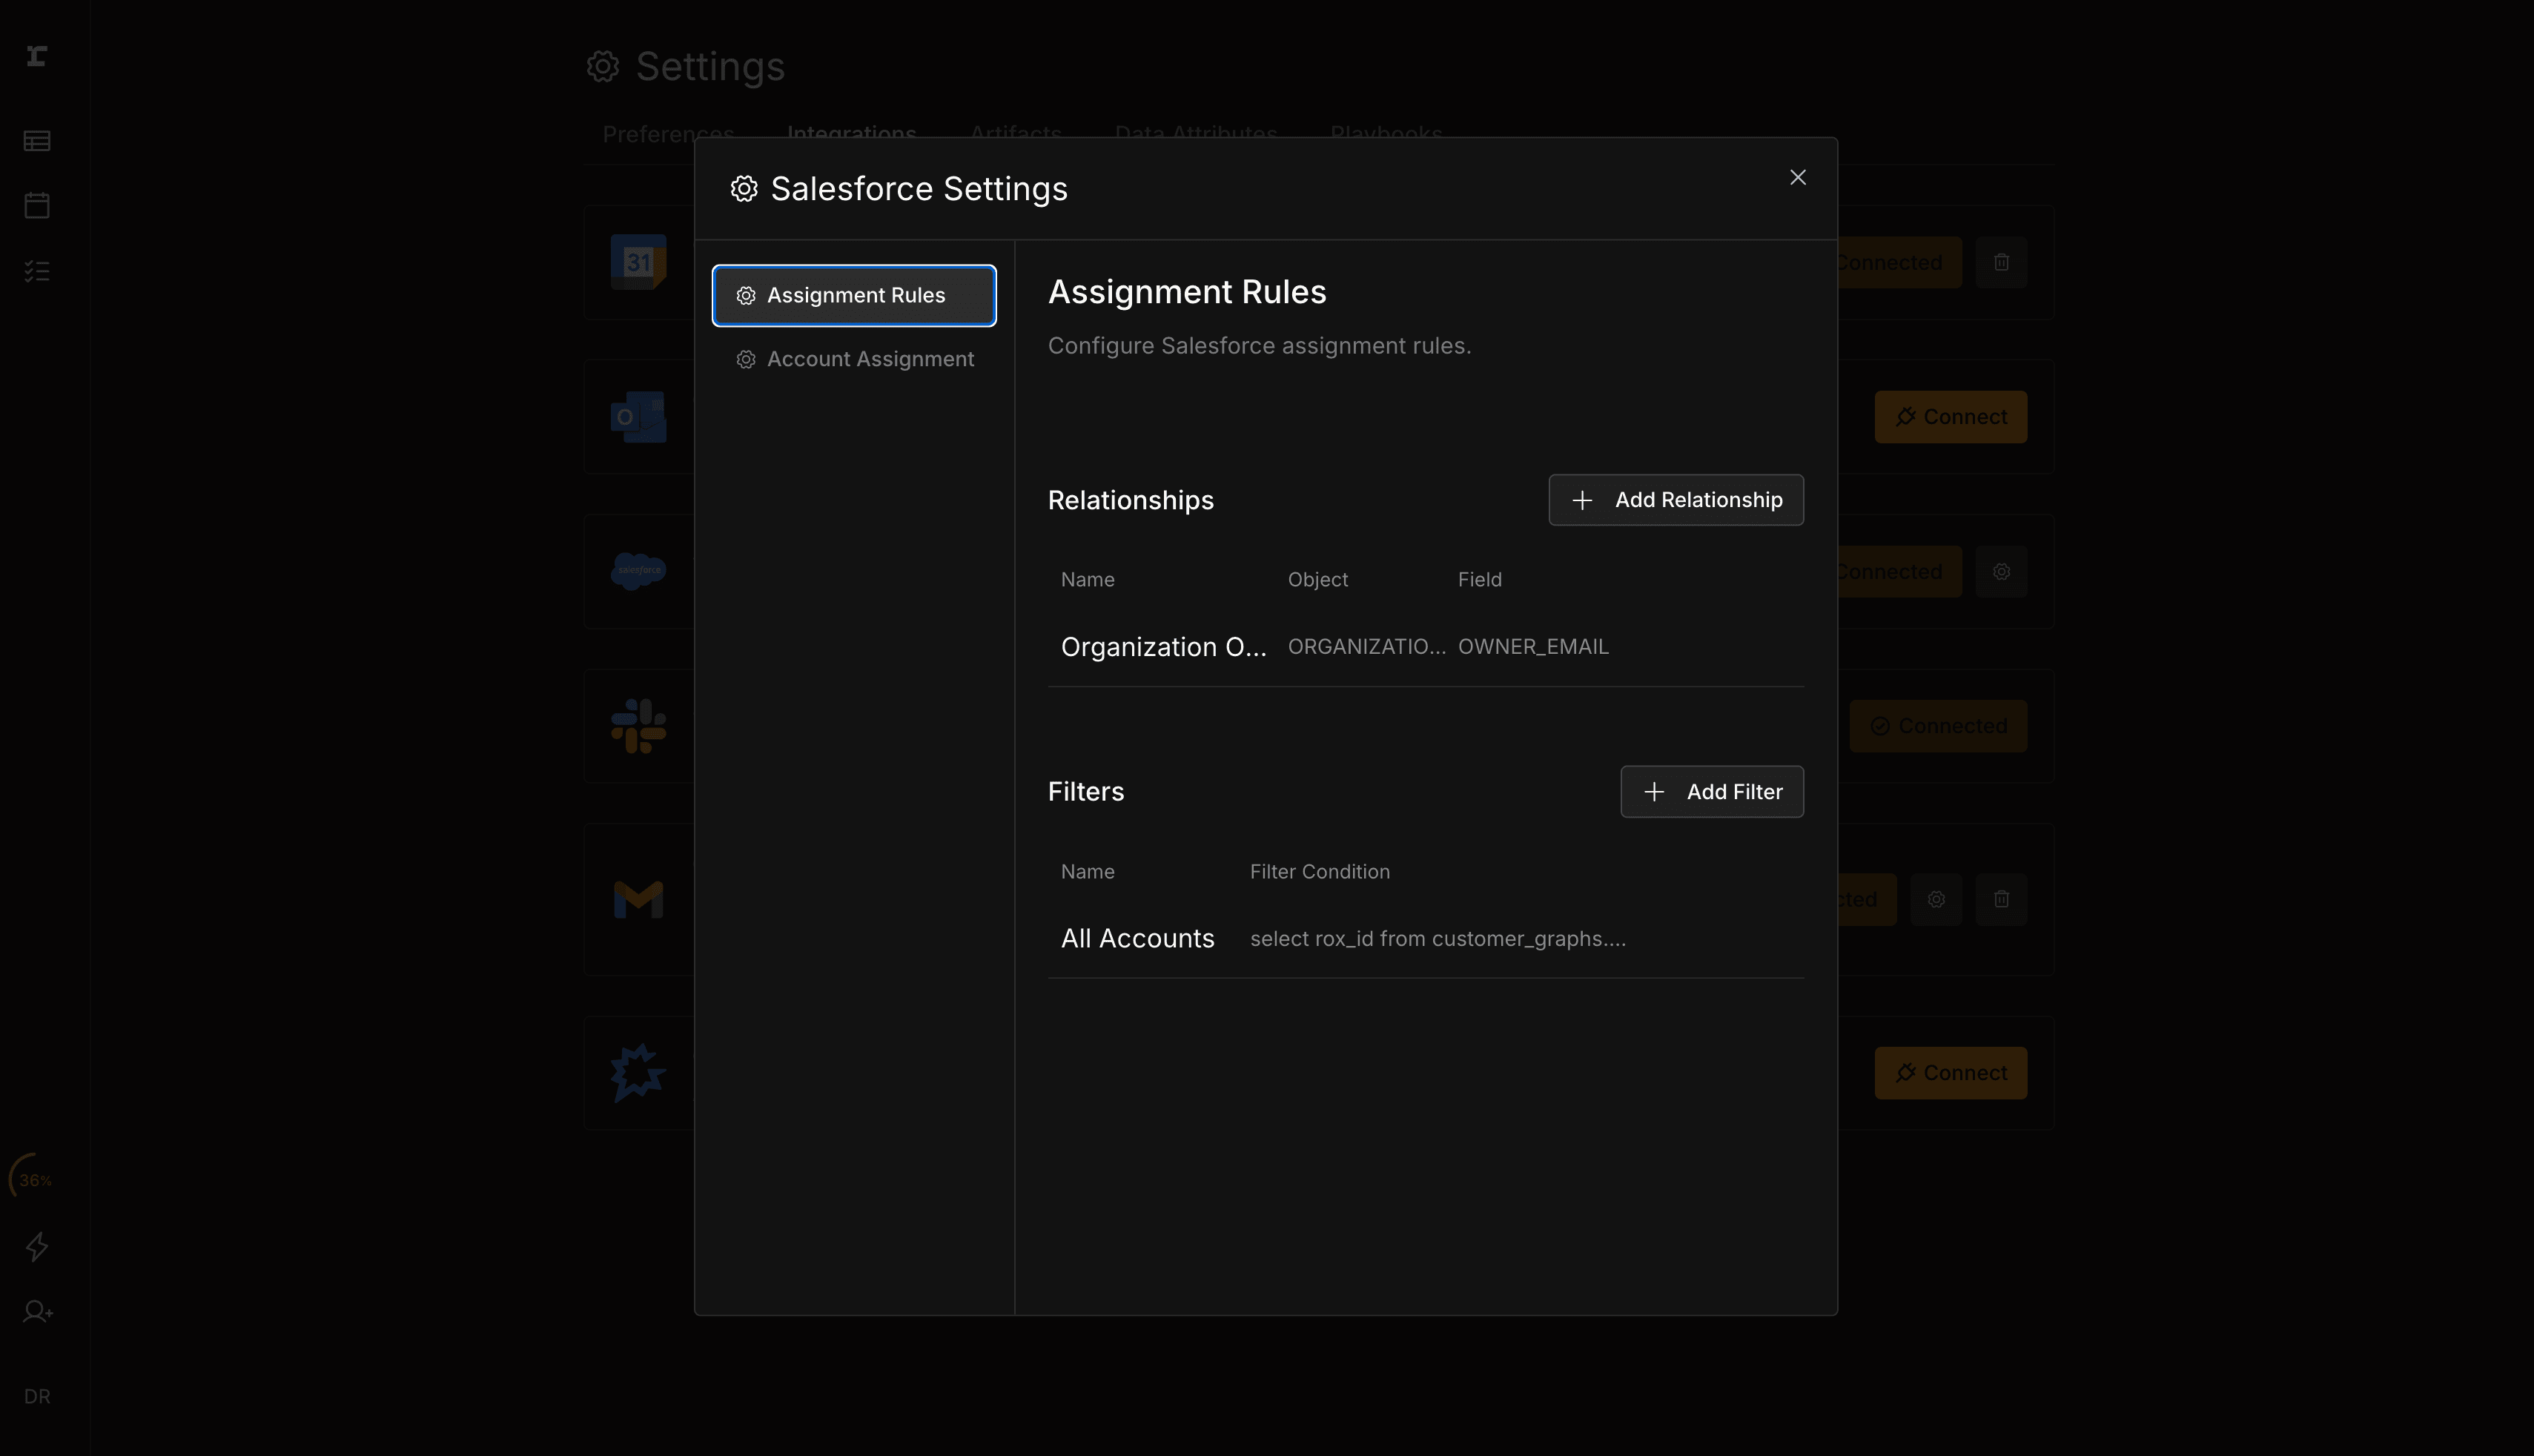This screenshot has width=2534, height=1456.
Task: Click plus icon in Add Filter button
Action: click(x=1654, y=792)
